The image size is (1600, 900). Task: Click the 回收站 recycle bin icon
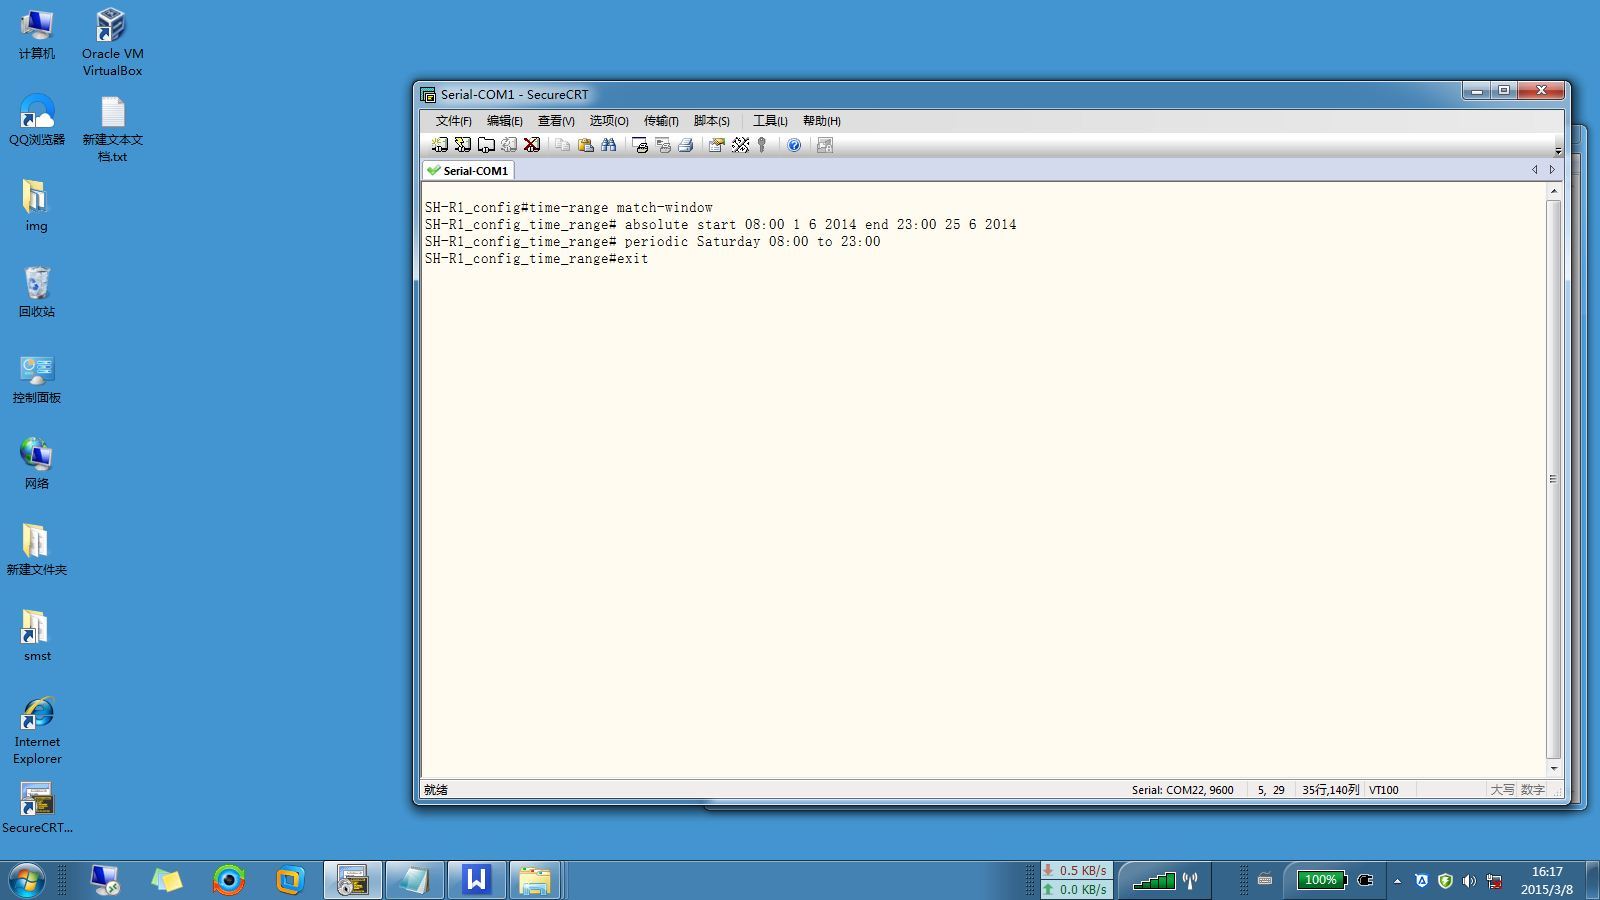click(37, 292)
